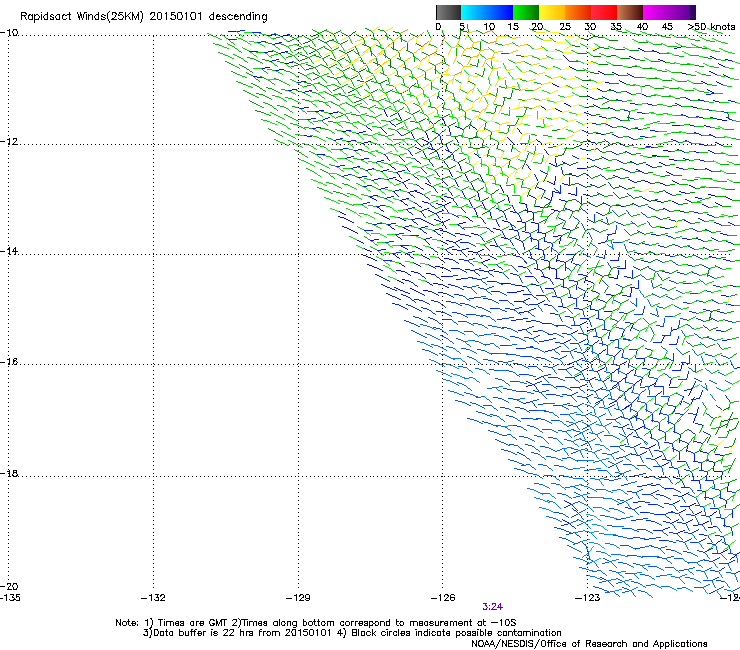Click the NOAA/NESDIS credit text
The height and width of the screenshot is (650, 740).
[x=589, y=644]
